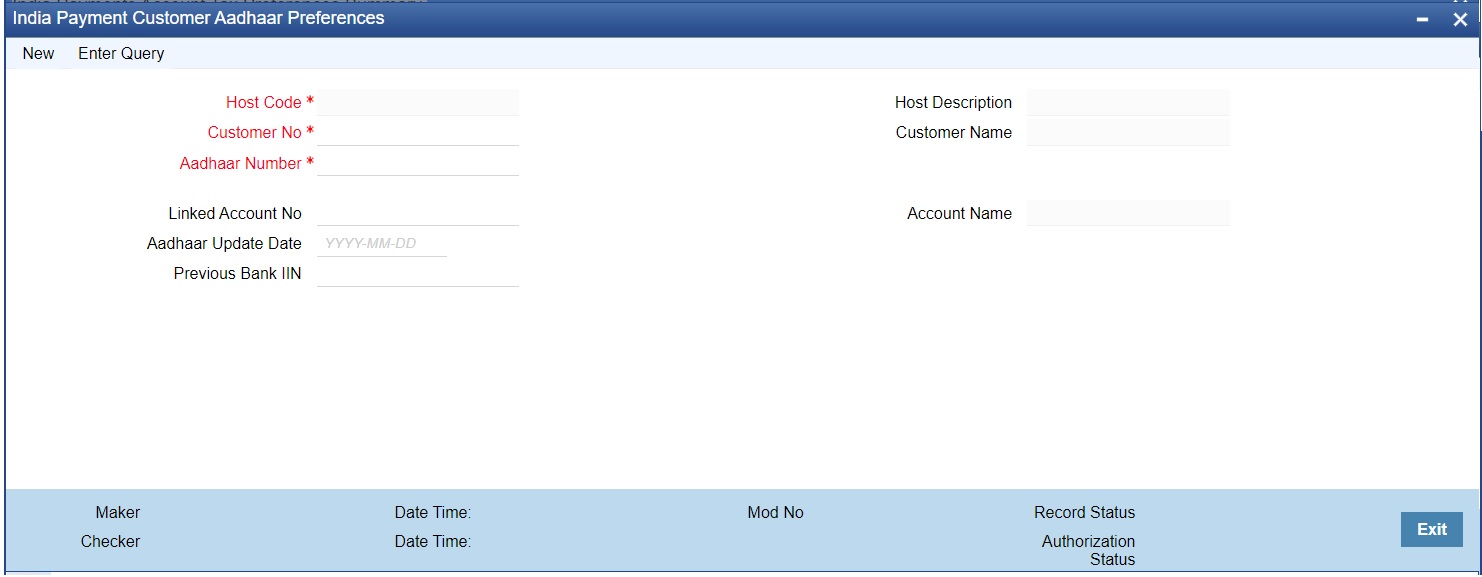Close the Aadhaar Preferences window
The height and width of the screenshot is (577, 1482).
click(1460, 19)
